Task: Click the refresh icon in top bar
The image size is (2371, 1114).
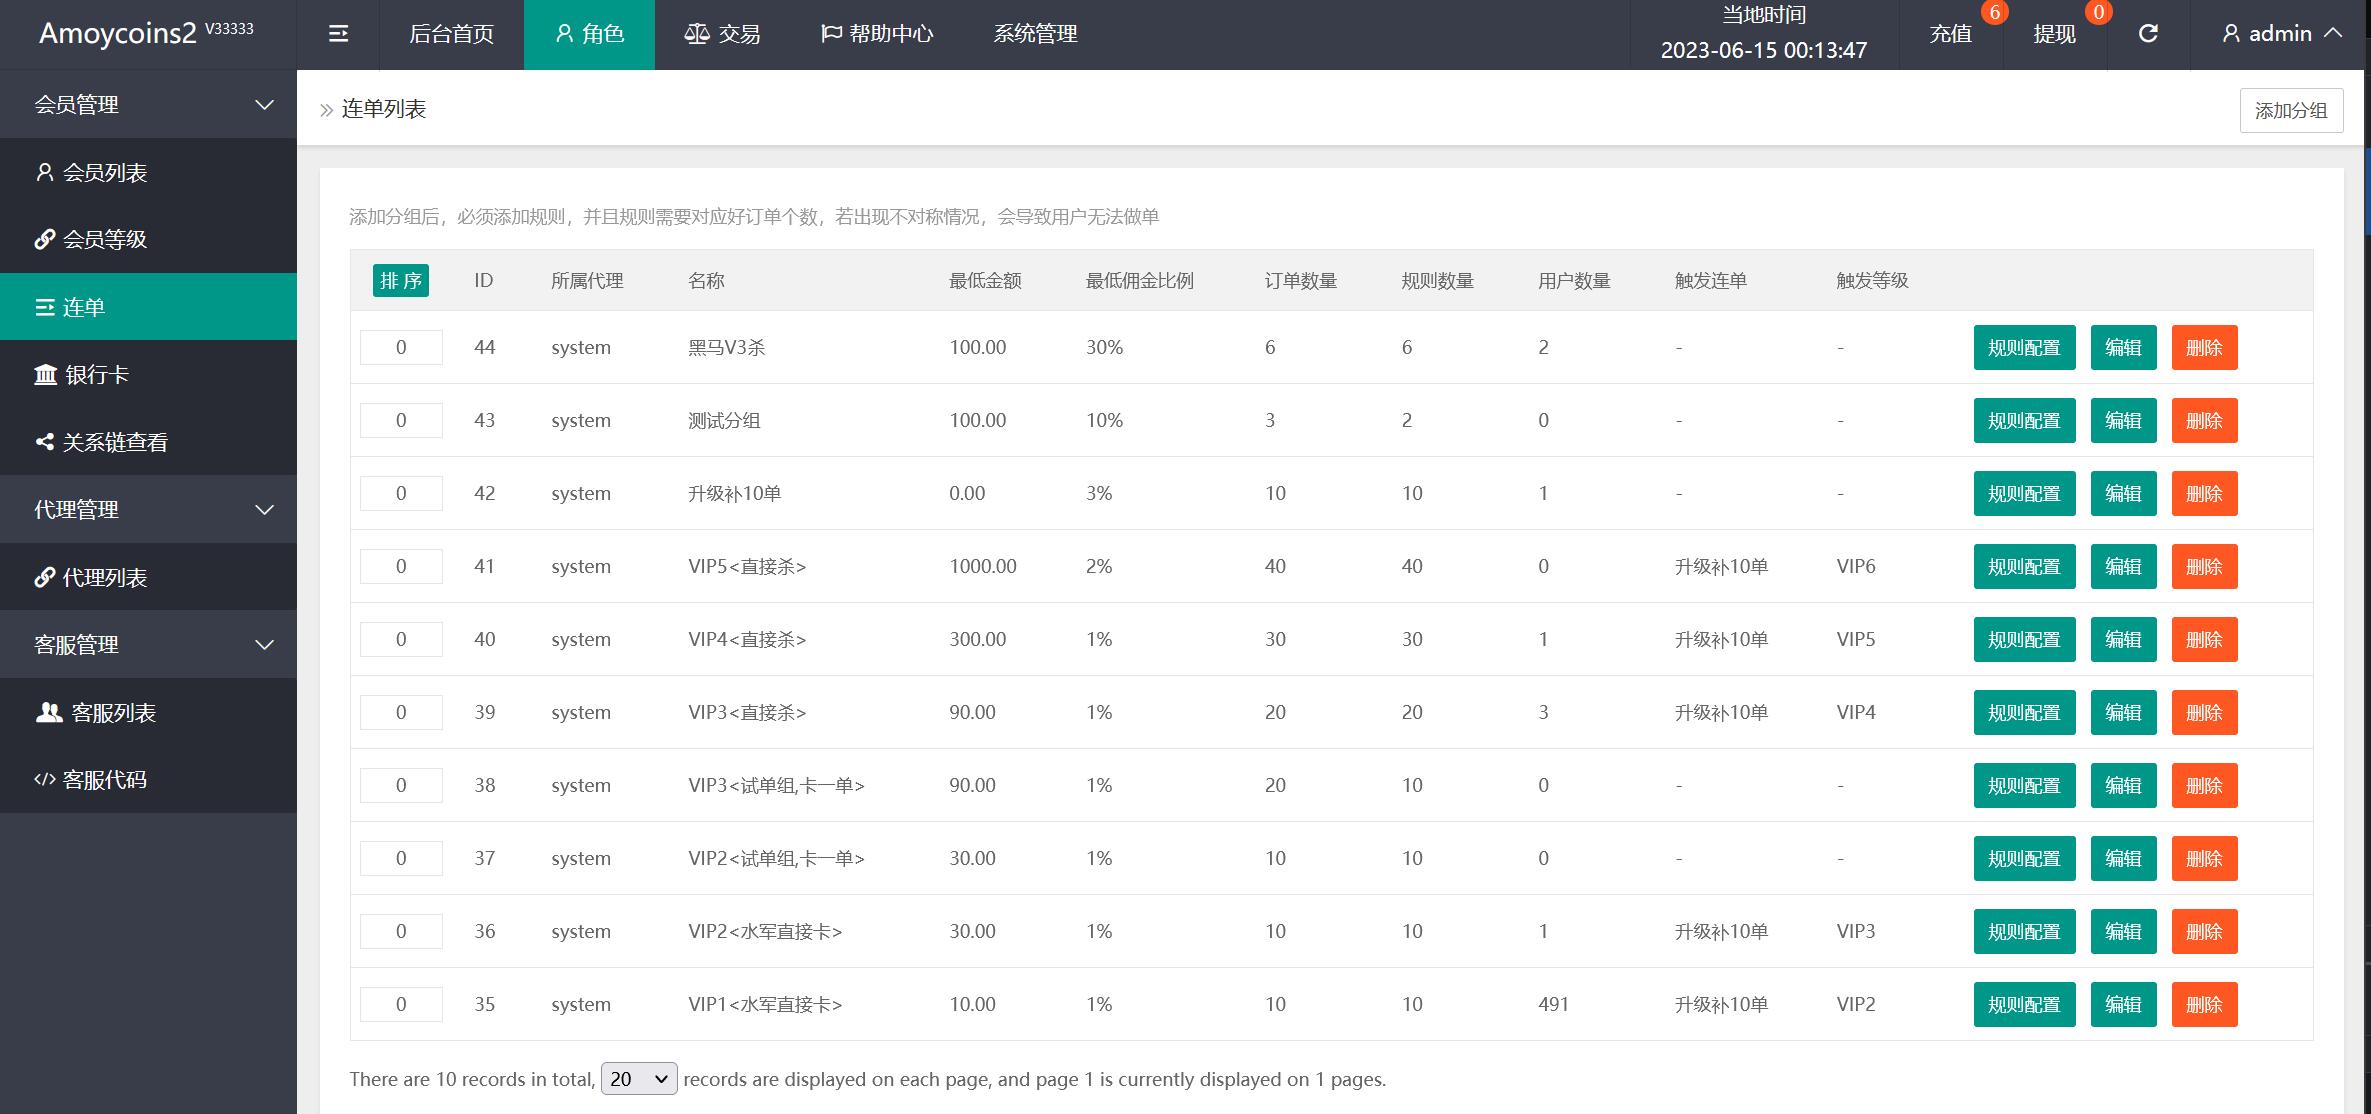Action: tap(2148, 34)
